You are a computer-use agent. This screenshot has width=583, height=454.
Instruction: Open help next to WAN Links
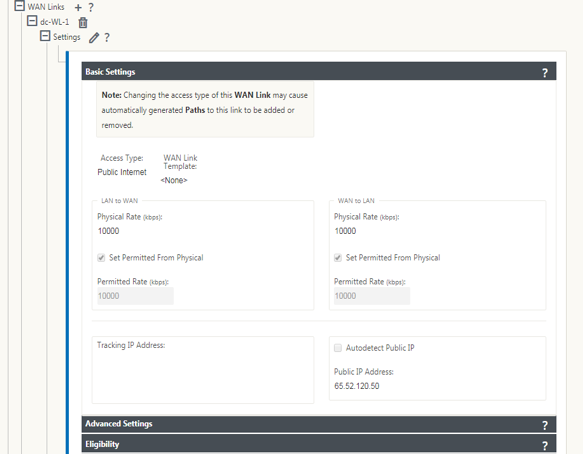pyautogui.click(x=91, y=7)
